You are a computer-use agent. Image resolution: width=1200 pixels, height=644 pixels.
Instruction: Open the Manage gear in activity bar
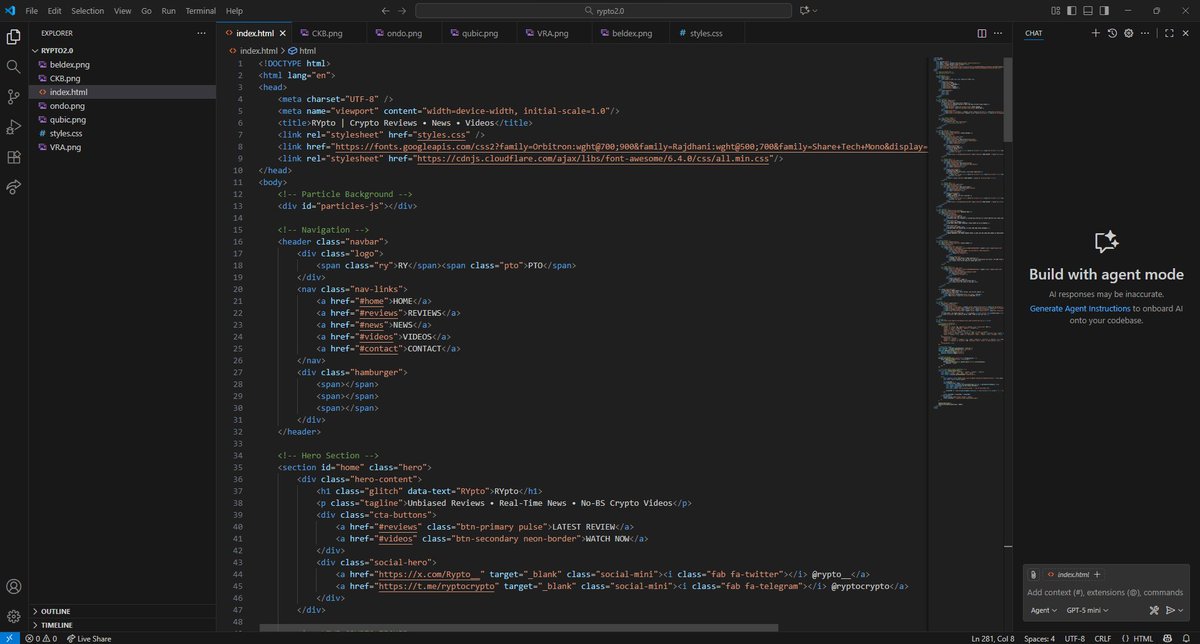point(14,616)
